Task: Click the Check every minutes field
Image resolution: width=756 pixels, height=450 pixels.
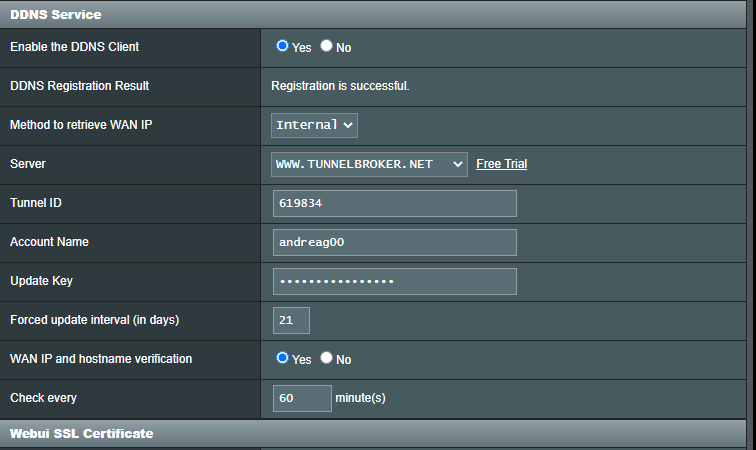Action: pos(302,398)
